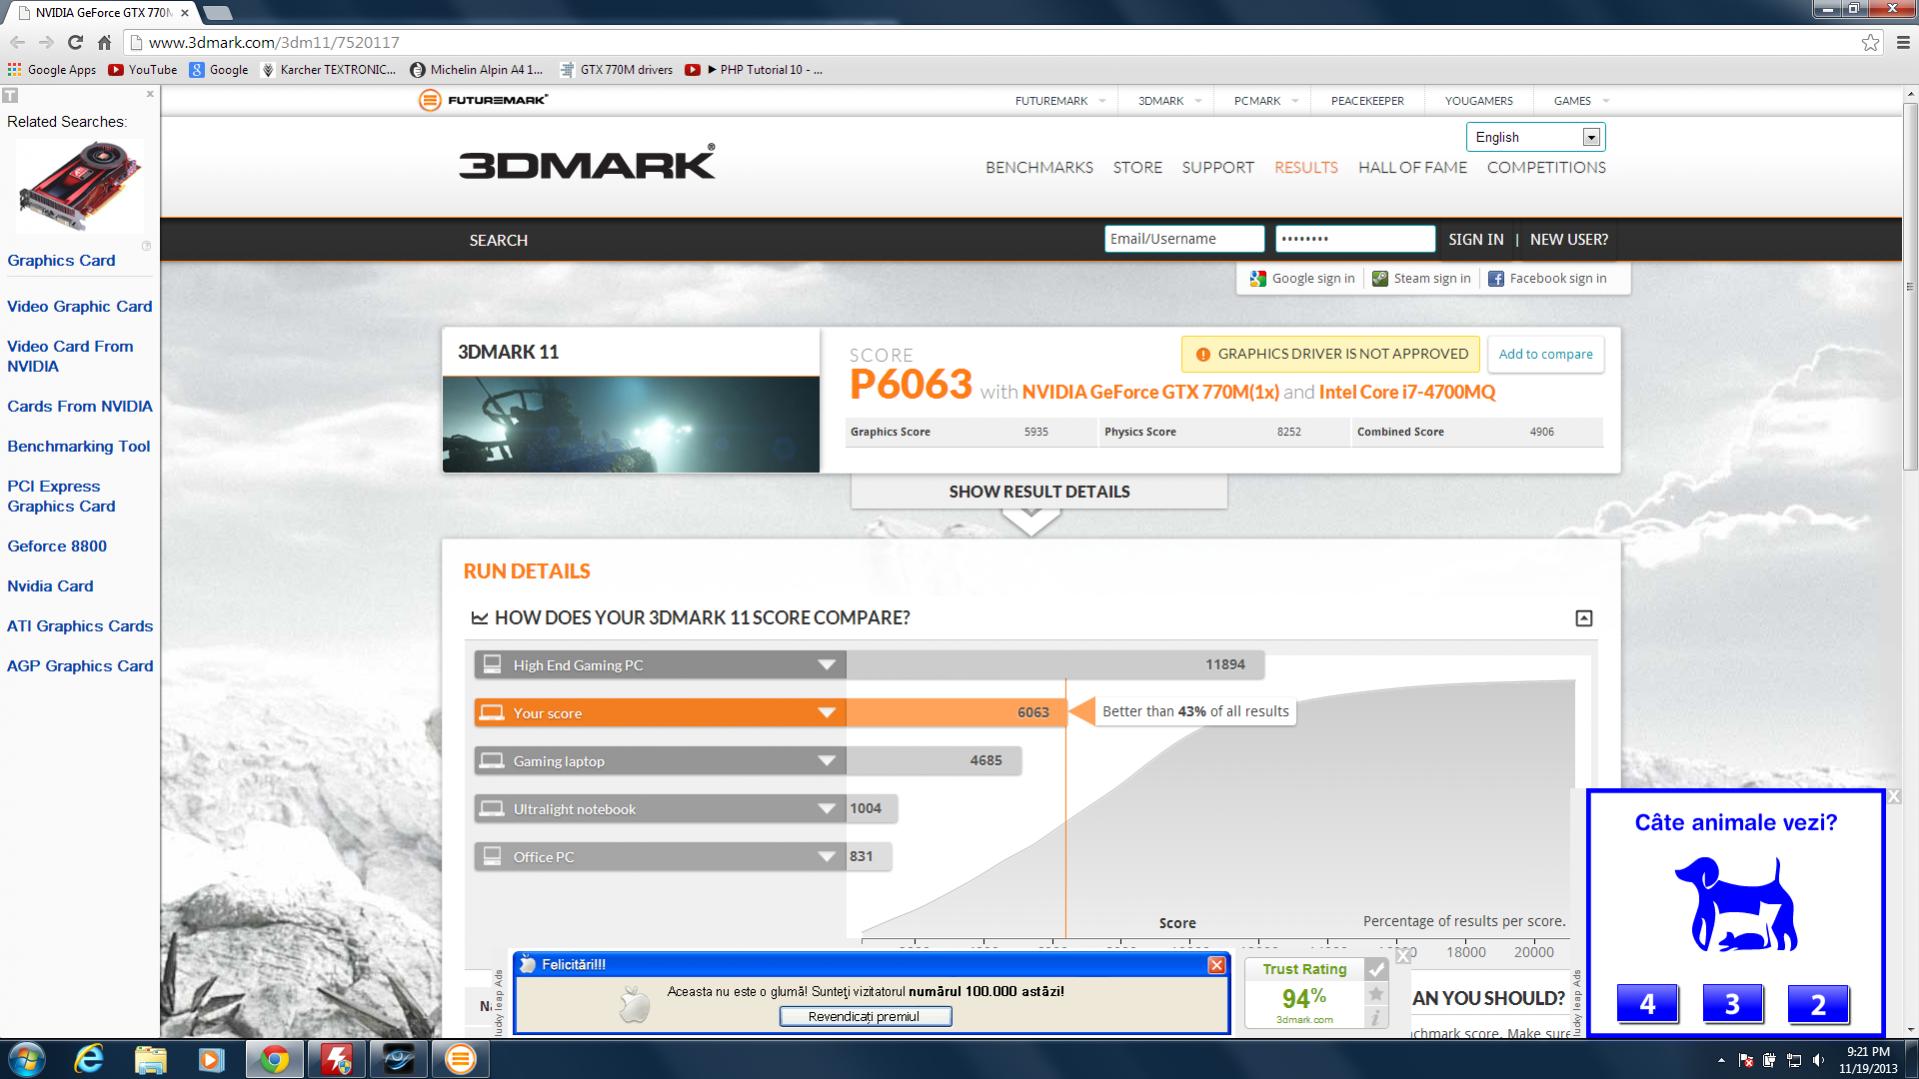This screenshot has height=1079, width=1919.
Task: Click the SIGN IN button
Action: click(x=1475, y=239)
